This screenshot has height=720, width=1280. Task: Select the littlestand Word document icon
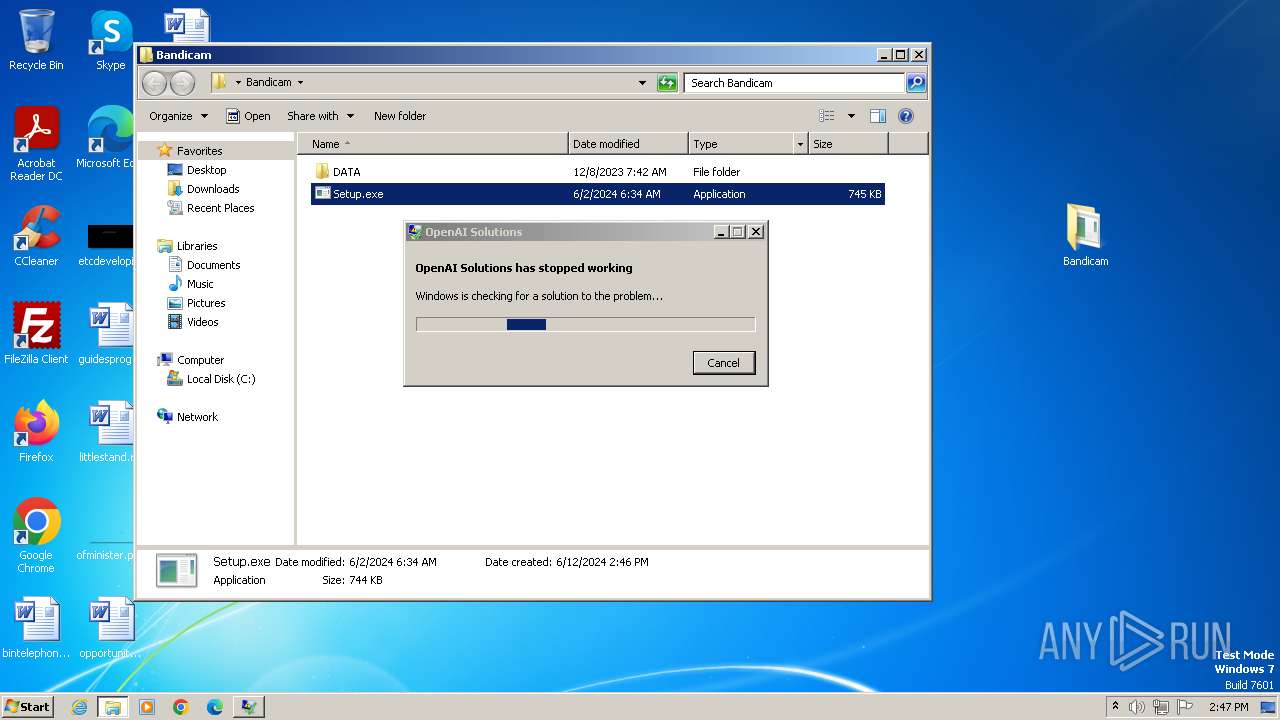(108, 432)
